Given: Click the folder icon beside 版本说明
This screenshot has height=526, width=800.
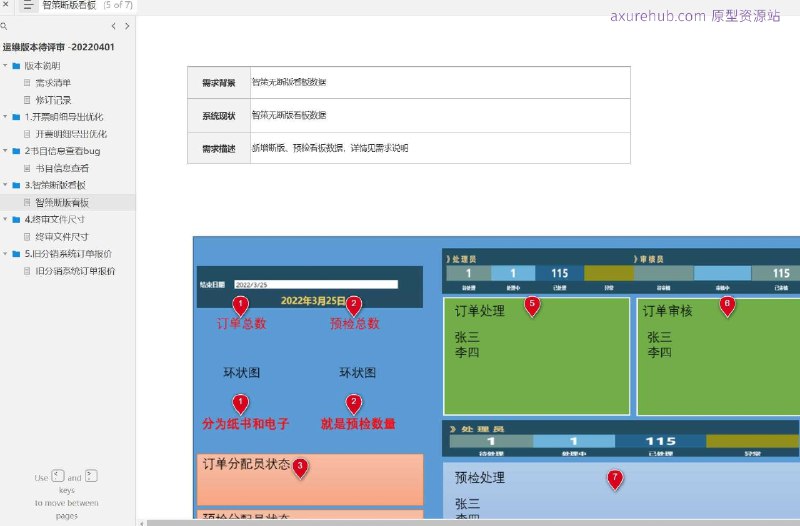Looking at the screenshot, I should (16, 66).
